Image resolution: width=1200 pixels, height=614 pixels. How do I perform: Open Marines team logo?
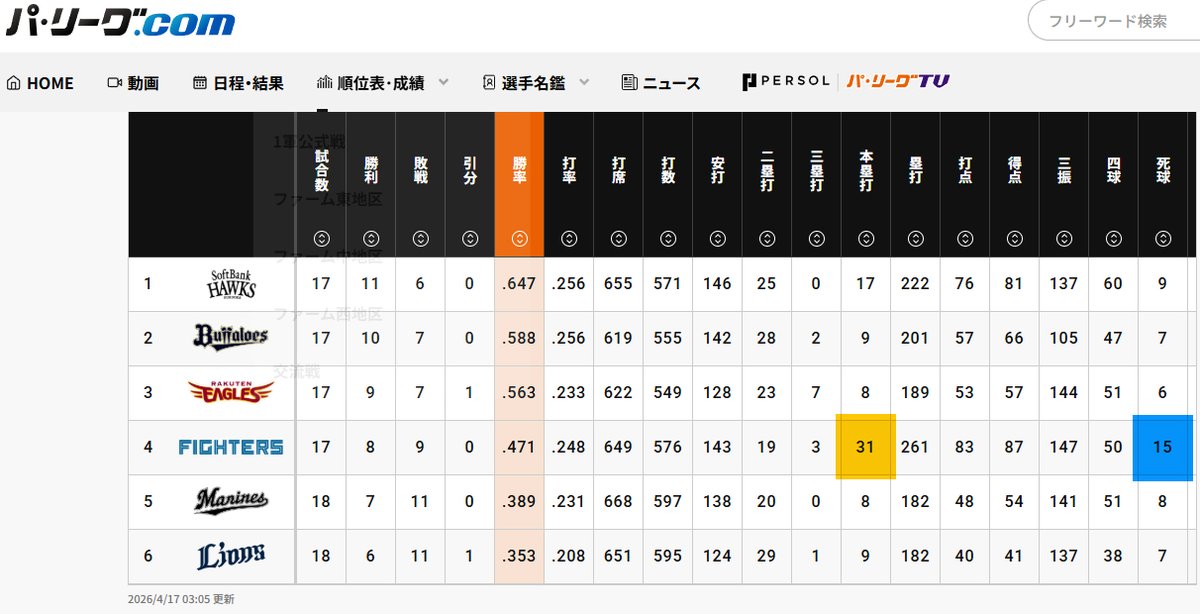[x=231, y=501]
